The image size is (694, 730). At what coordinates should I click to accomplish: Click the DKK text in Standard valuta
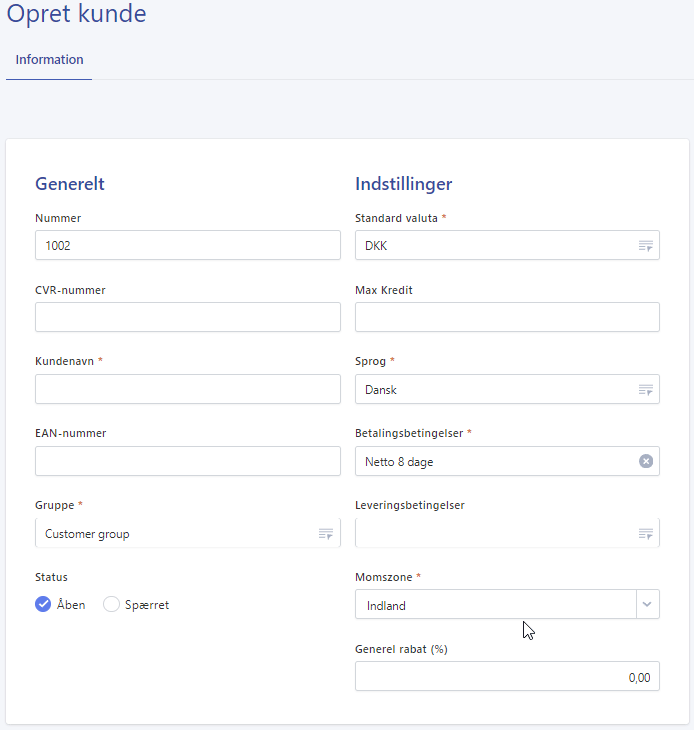coord(376,246)
